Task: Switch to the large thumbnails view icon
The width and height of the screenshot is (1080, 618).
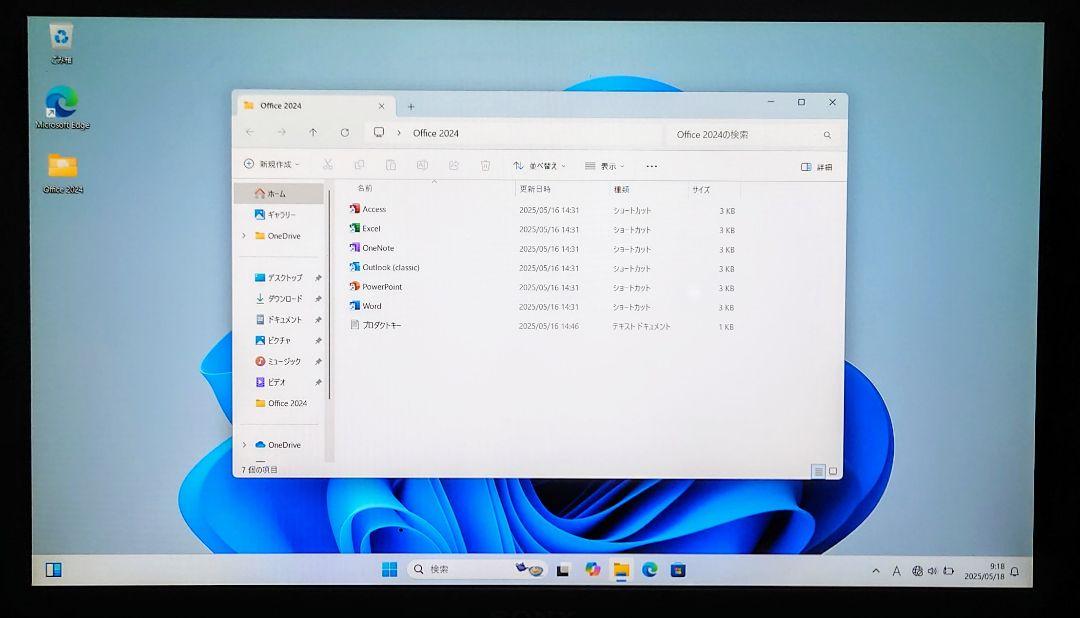Action: tap(833, 471)
